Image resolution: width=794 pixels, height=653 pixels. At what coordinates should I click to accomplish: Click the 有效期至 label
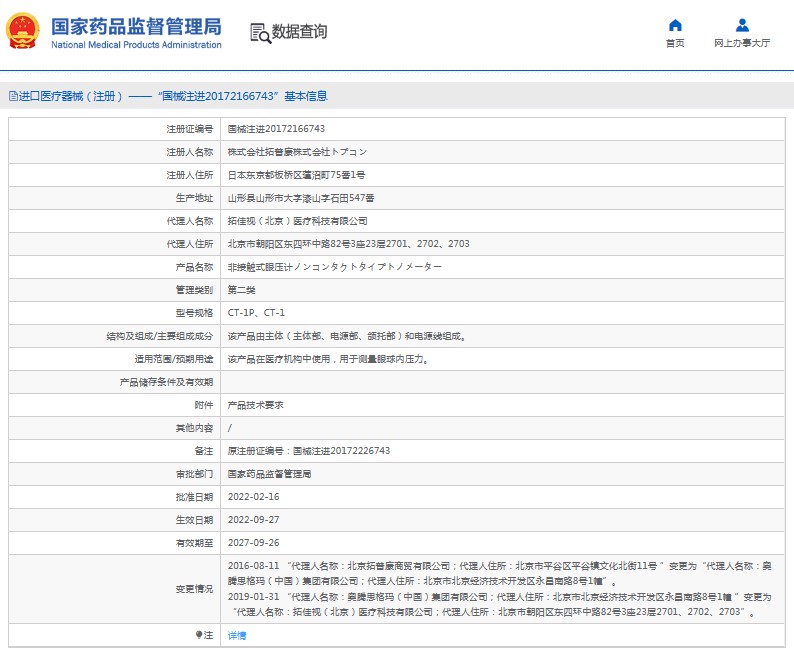coord(194,543)
